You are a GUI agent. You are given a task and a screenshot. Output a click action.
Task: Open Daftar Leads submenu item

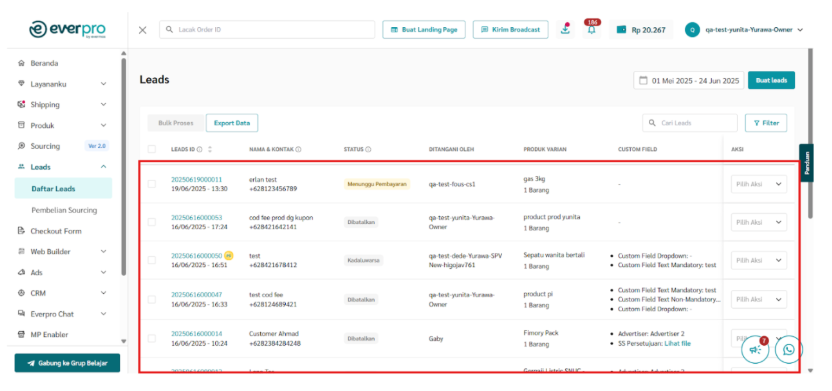pyautogui.click(x=63, y=188)
